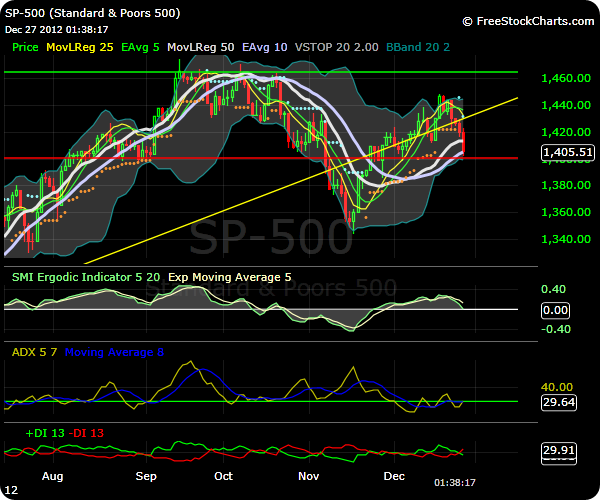600x500 pixels.
Task: Select the -DI 13 indicator label
Action: 86,433
